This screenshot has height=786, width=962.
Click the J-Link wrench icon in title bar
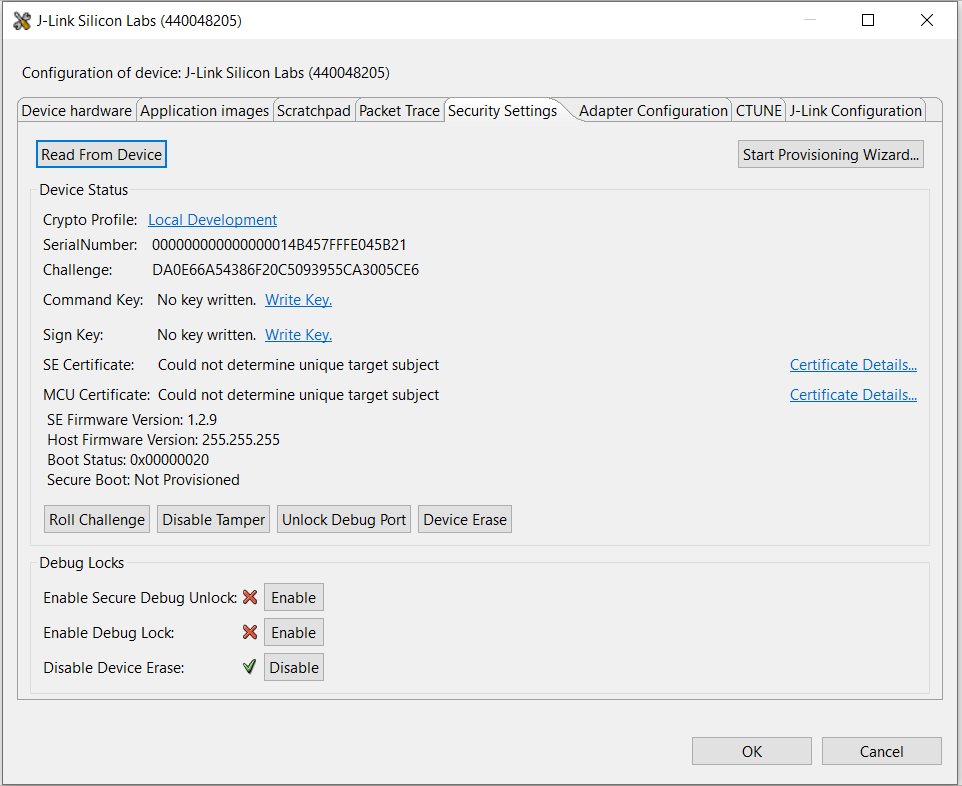pyautogui.click(x=21, y=20)
